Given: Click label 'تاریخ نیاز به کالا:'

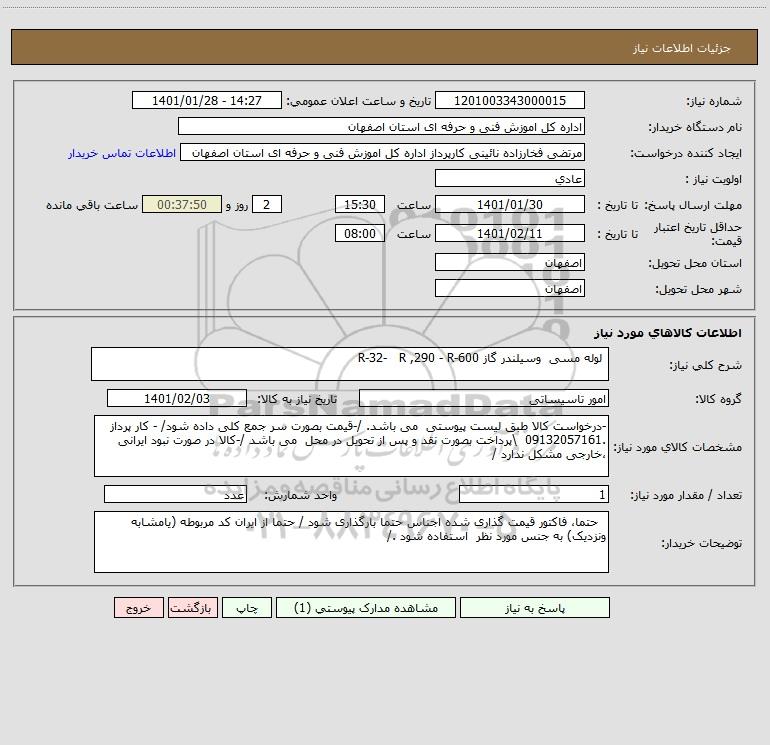Looking at the screenshot, I should click(297, 399).
